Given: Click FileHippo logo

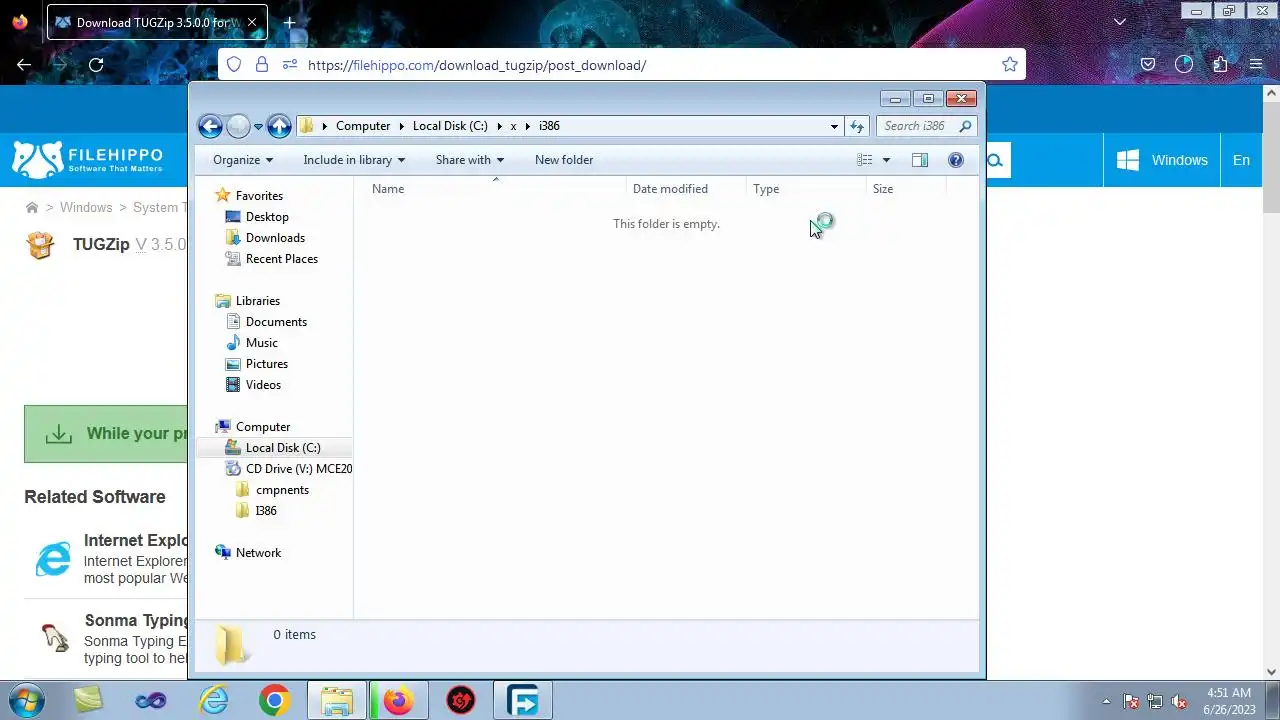Looking at the screenshot, I should [x=88, y=160].
